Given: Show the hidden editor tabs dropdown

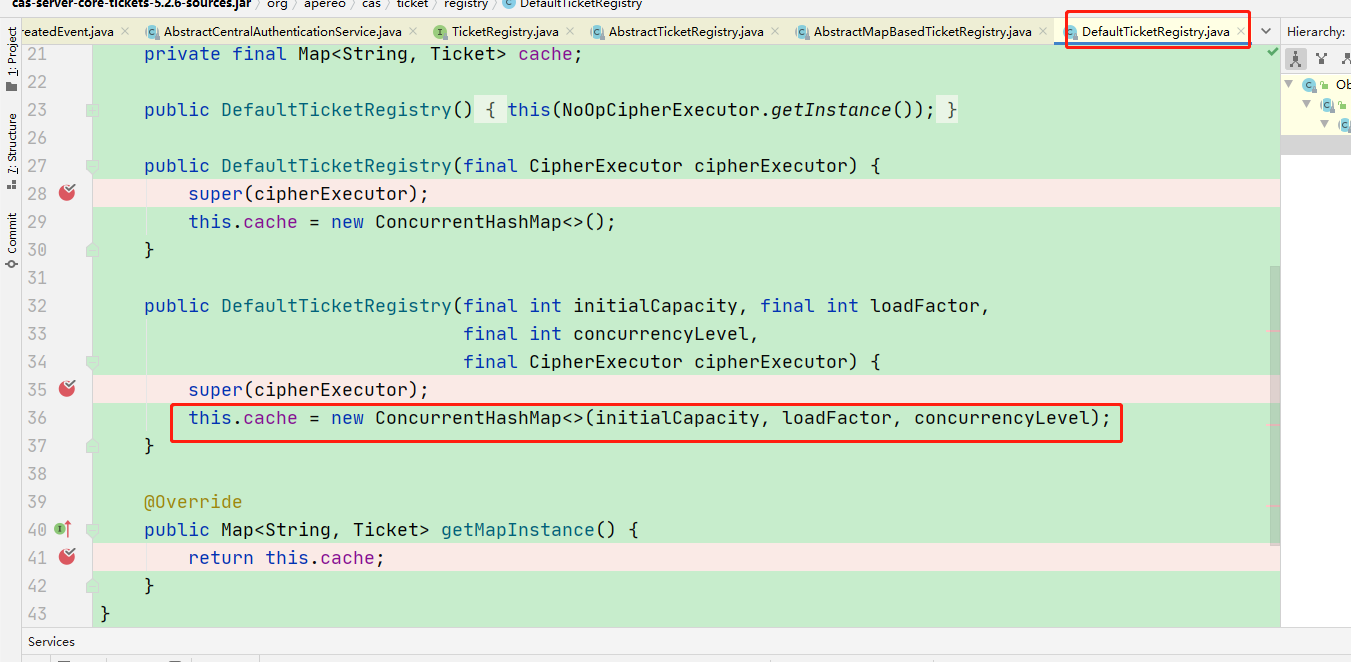Looking at the screenshot, I should coord(1266,32).
